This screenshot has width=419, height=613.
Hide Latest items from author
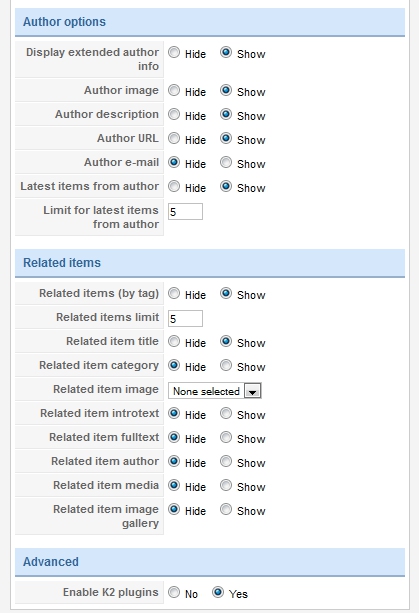click(174, 186)
